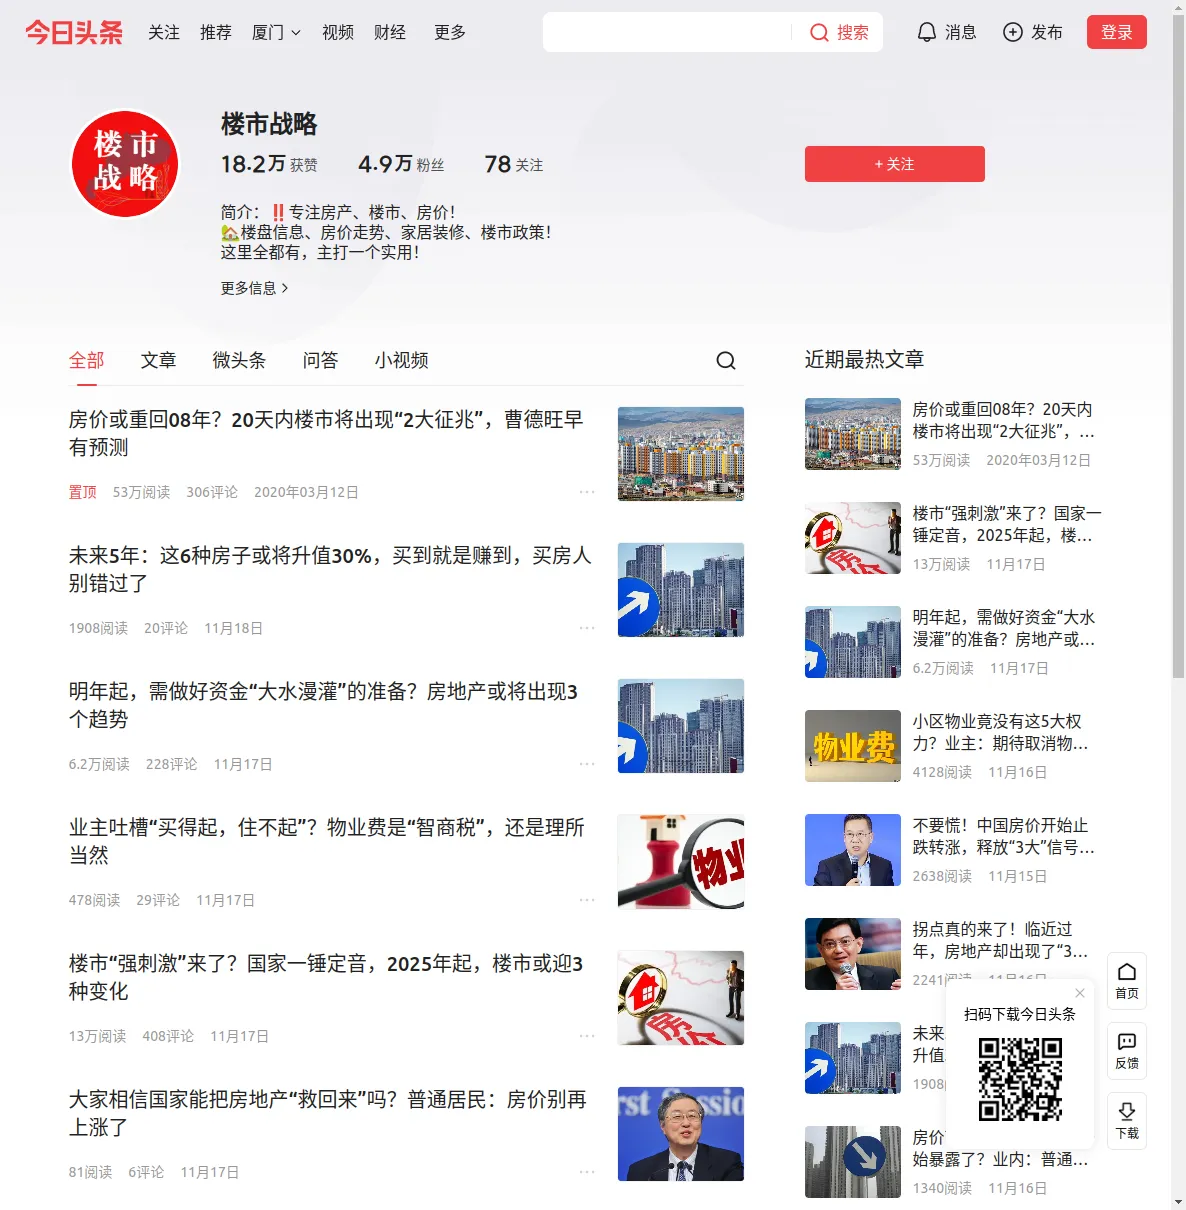Open sidebar article 小区物业竟没有这5大权力
1186x1210 pixels.
tap(1000, 732)
